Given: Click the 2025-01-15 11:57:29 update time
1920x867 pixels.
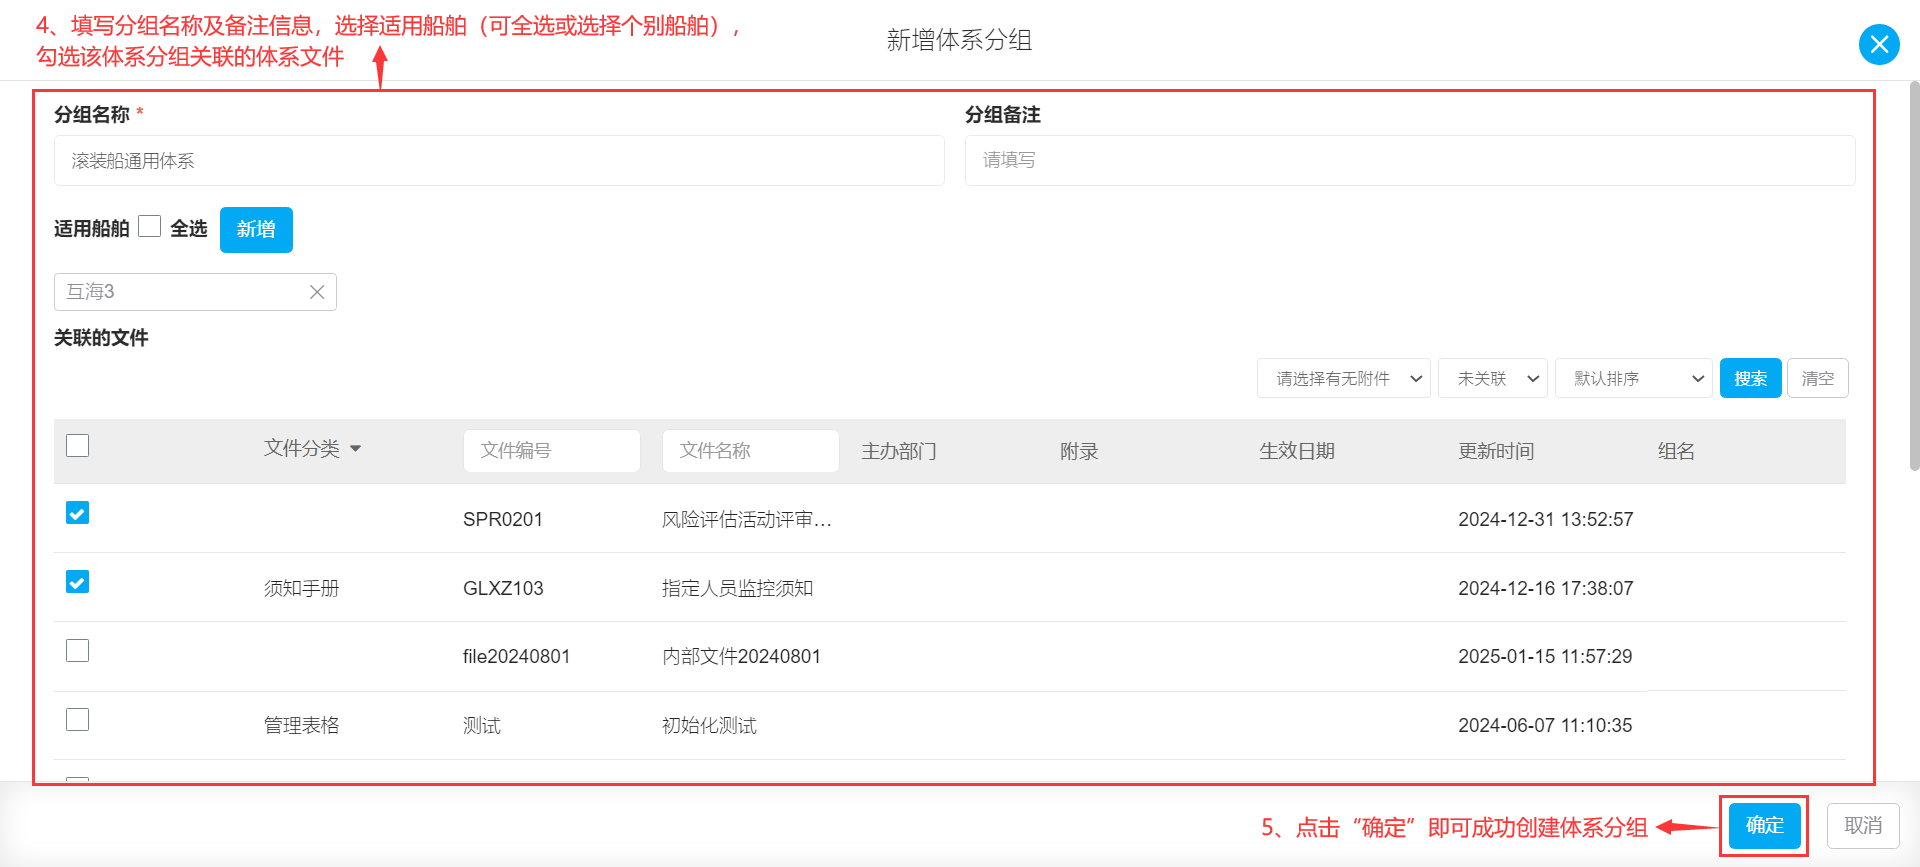Looking at the screenshot, I should [1545, 657].
